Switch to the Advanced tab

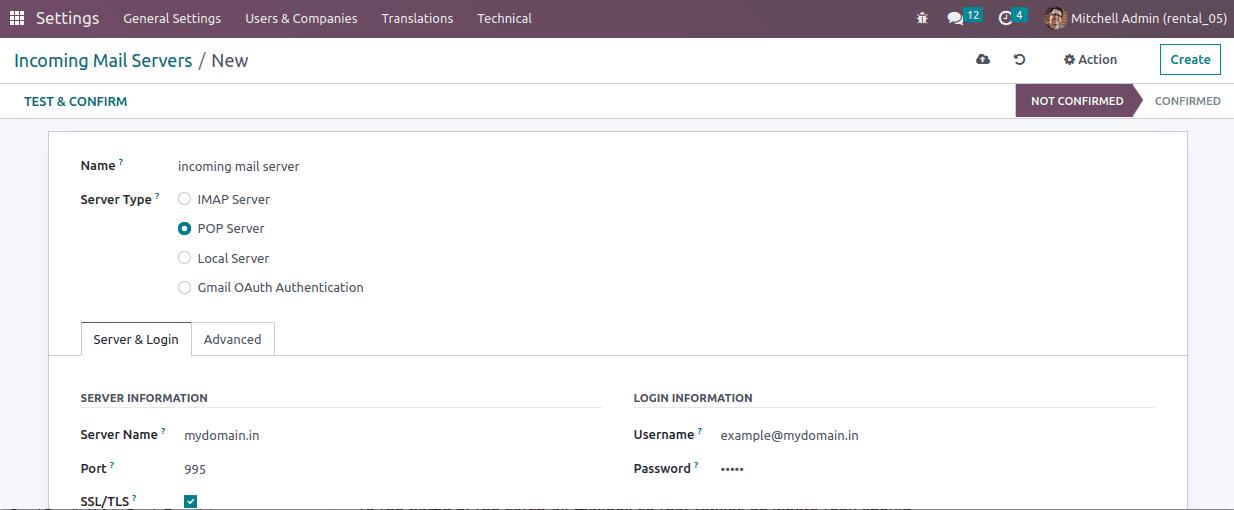coord(232,339)
